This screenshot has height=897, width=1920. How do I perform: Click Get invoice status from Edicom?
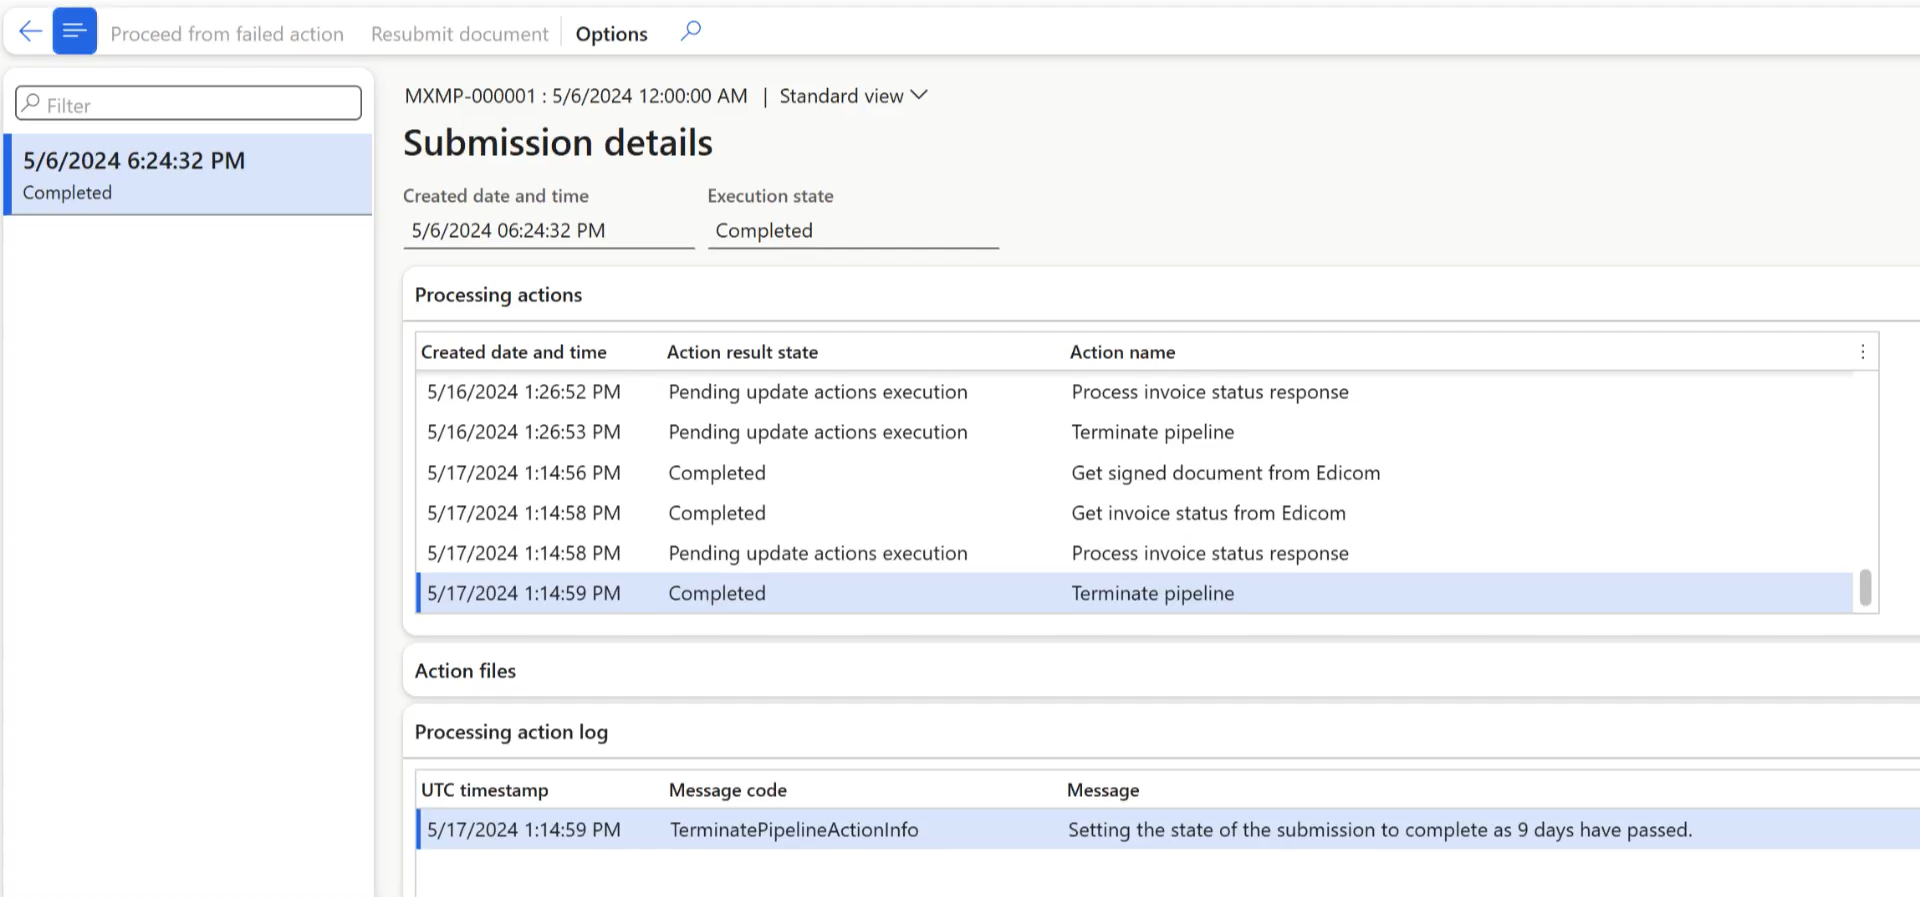tap(1208, 513)
